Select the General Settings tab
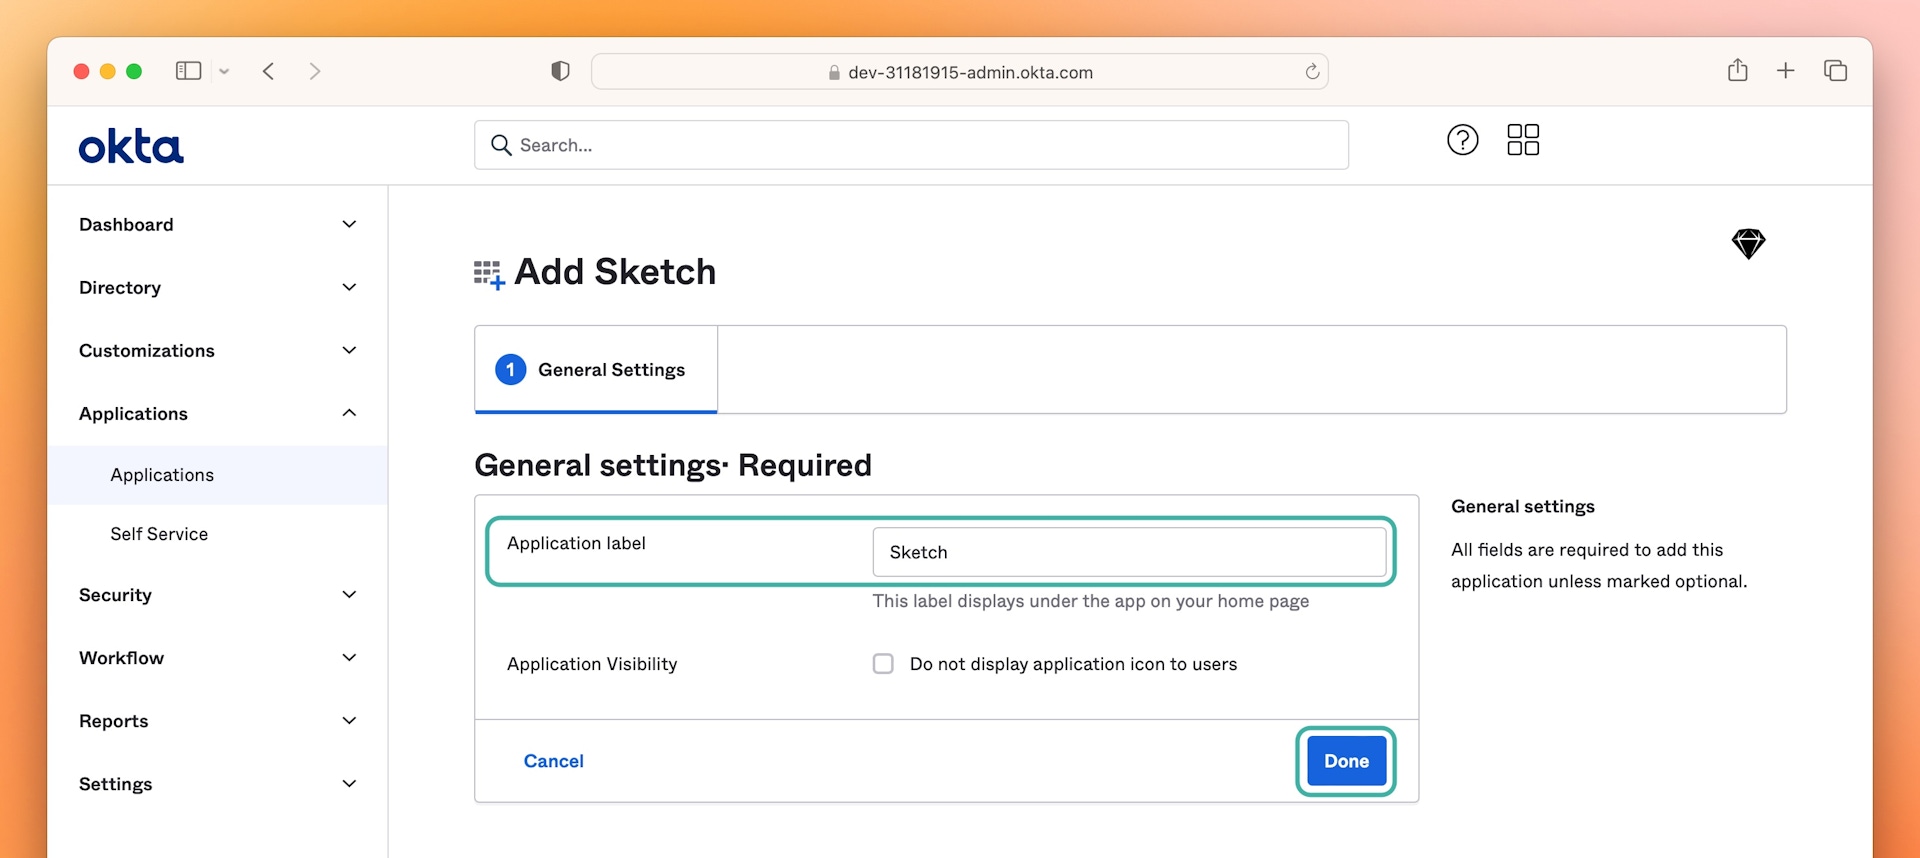 point(596,370)
